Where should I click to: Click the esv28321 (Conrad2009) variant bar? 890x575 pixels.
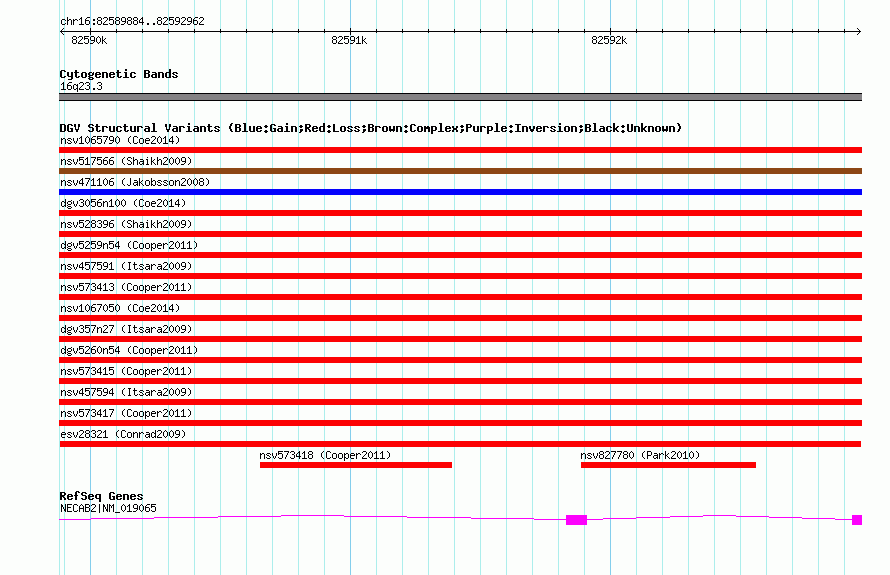(x=460, y=444)
